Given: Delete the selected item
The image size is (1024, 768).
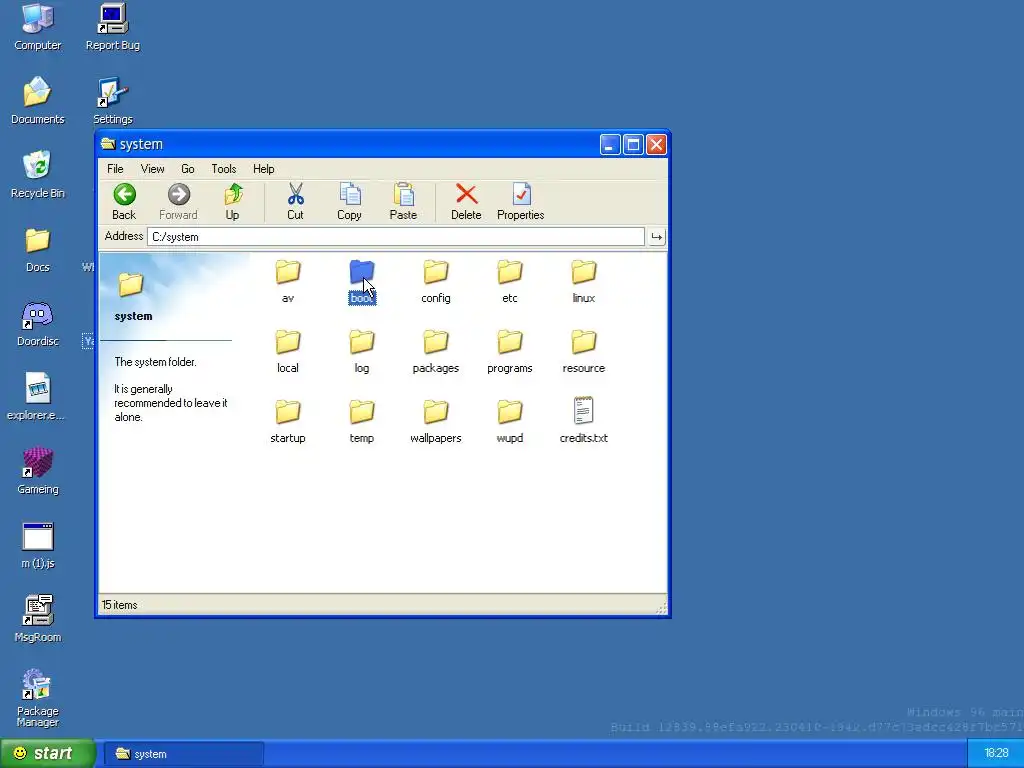Looking at the screenshot, I should point(466,202).
